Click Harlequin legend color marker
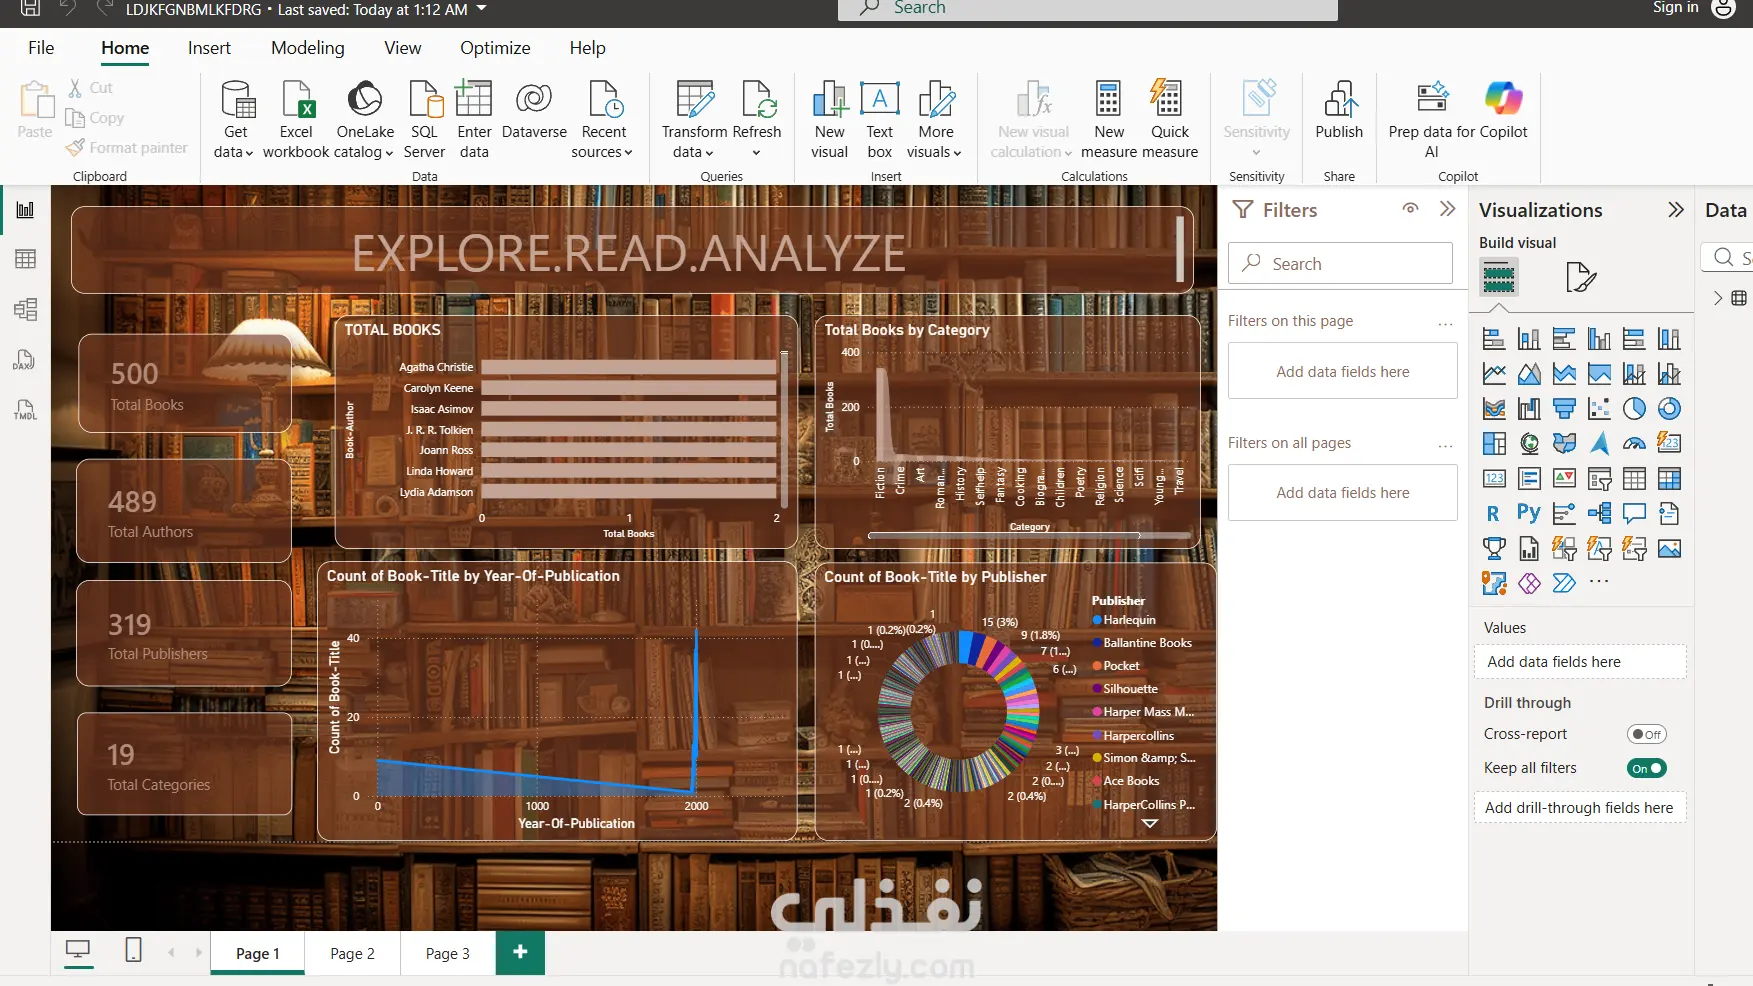Screen dimensions: 1753x986 1097,620
